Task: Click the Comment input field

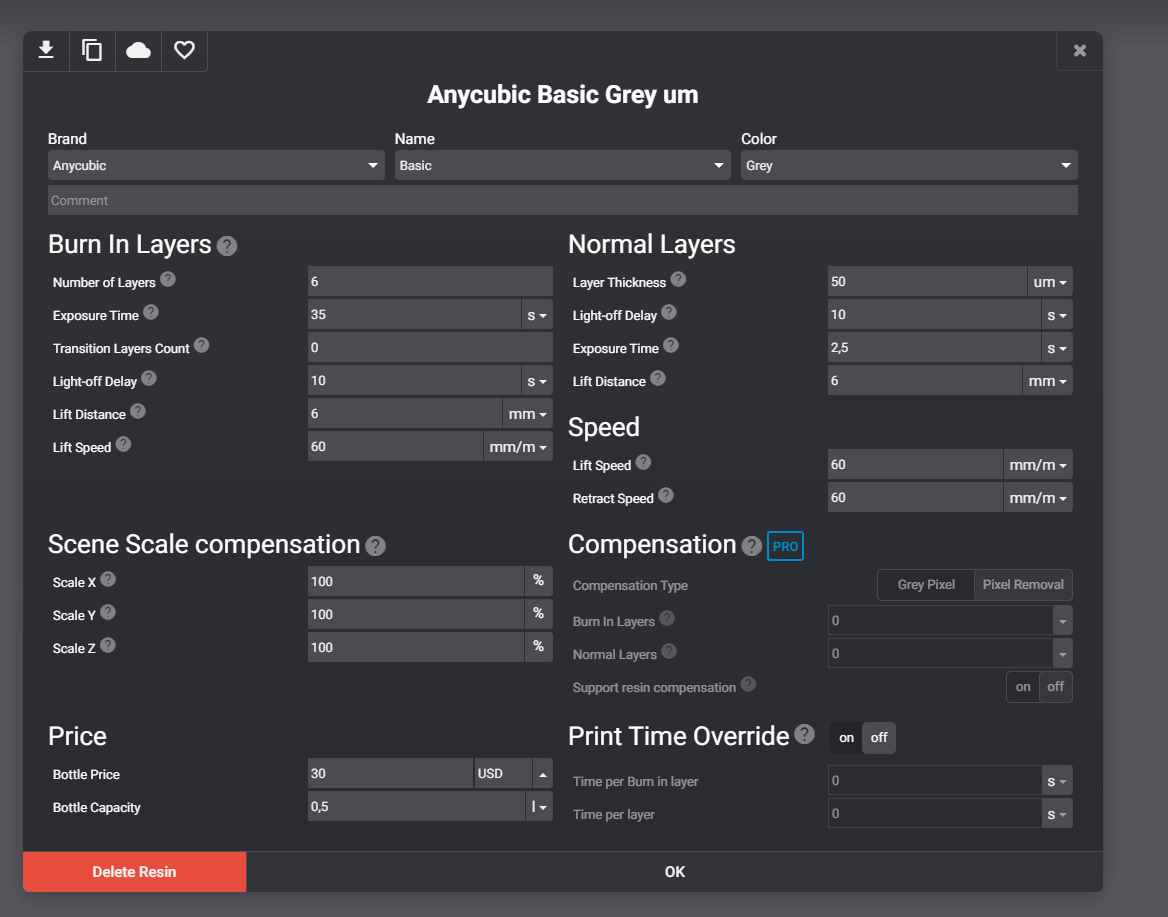Action: (x=562, y=200)
